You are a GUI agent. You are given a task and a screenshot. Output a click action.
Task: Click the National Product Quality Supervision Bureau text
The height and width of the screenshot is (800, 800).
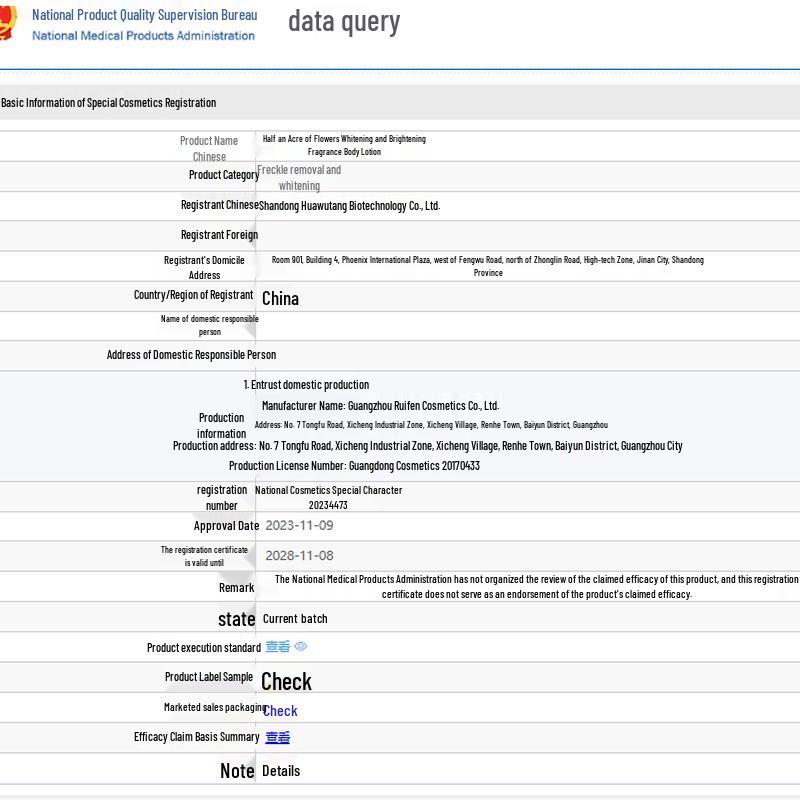tap(144, 15)
